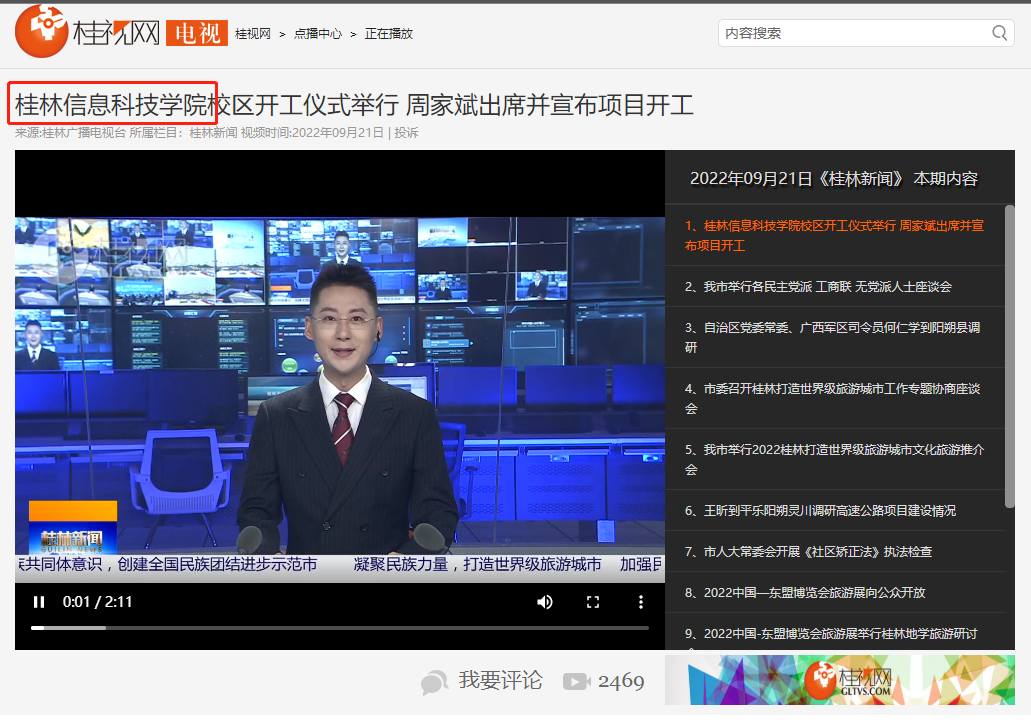Go to 点播中心 in breadcrumb
The width and height of the screenshot is (1031, 722).
tap(318, 34)
